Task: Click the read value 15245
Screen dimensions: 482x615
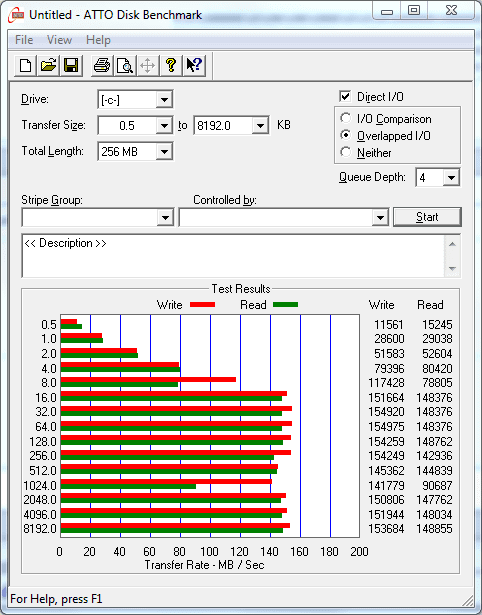Action: pos(437,325)
